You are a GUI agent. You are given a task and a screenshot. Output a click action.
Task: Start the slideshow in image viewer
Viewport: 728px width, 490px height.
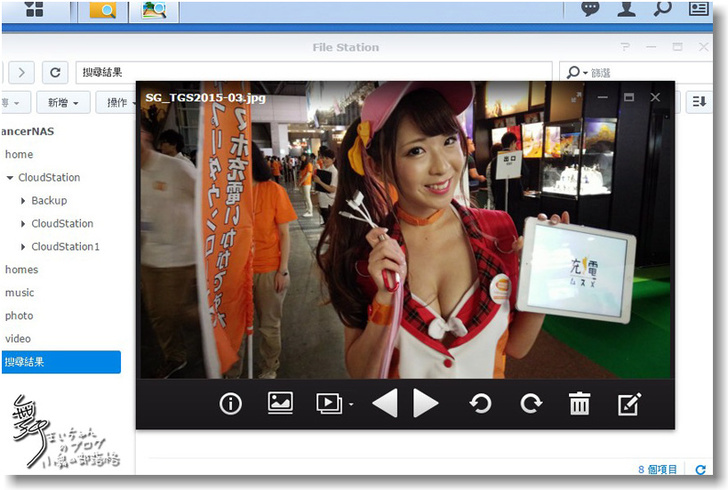(x=328, y=403)
